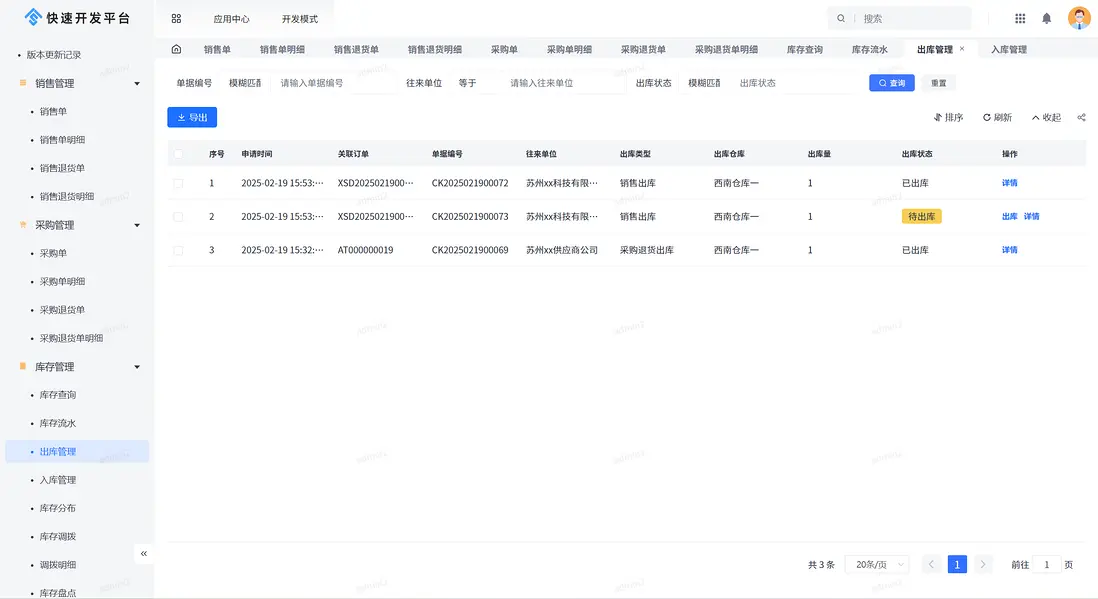This screenshot has height=599, width=1098.
Task: Open the nine-dot apps menu icon
Action: [x=1020, y=19]
